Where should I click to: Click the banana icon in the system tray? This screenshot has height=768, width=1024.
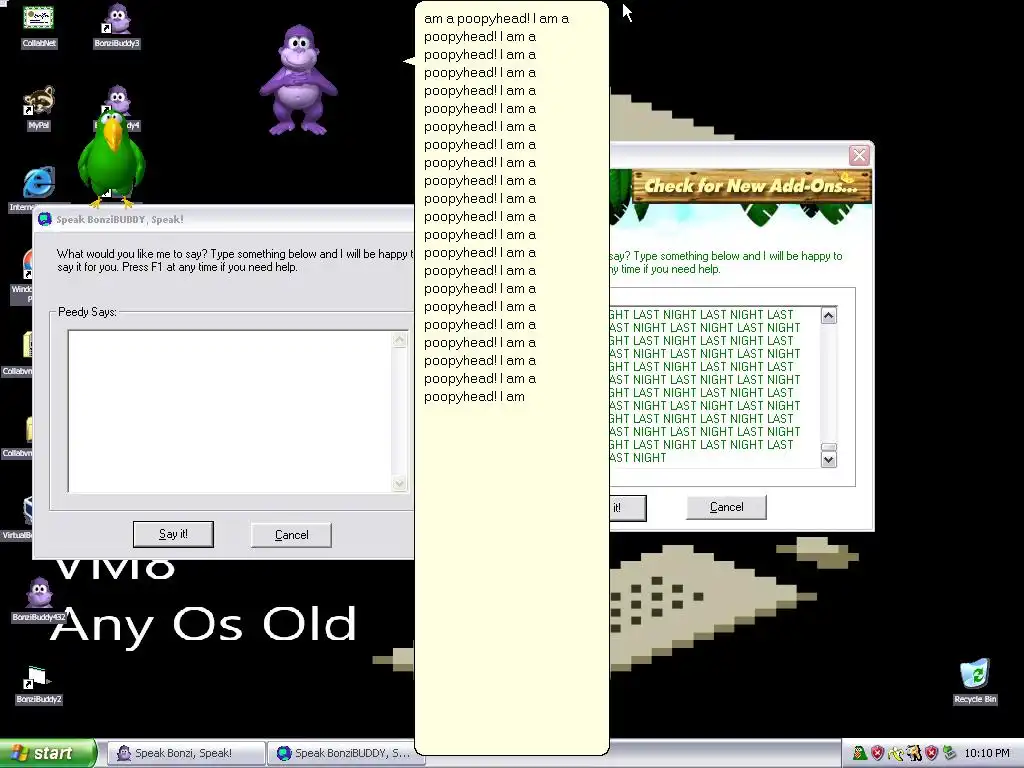point(896,753)
